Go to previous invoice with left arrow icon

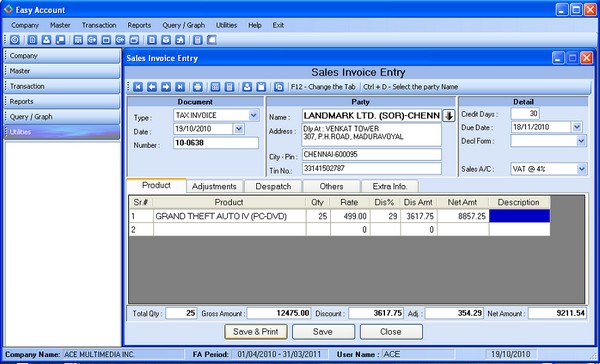point(152,87)
